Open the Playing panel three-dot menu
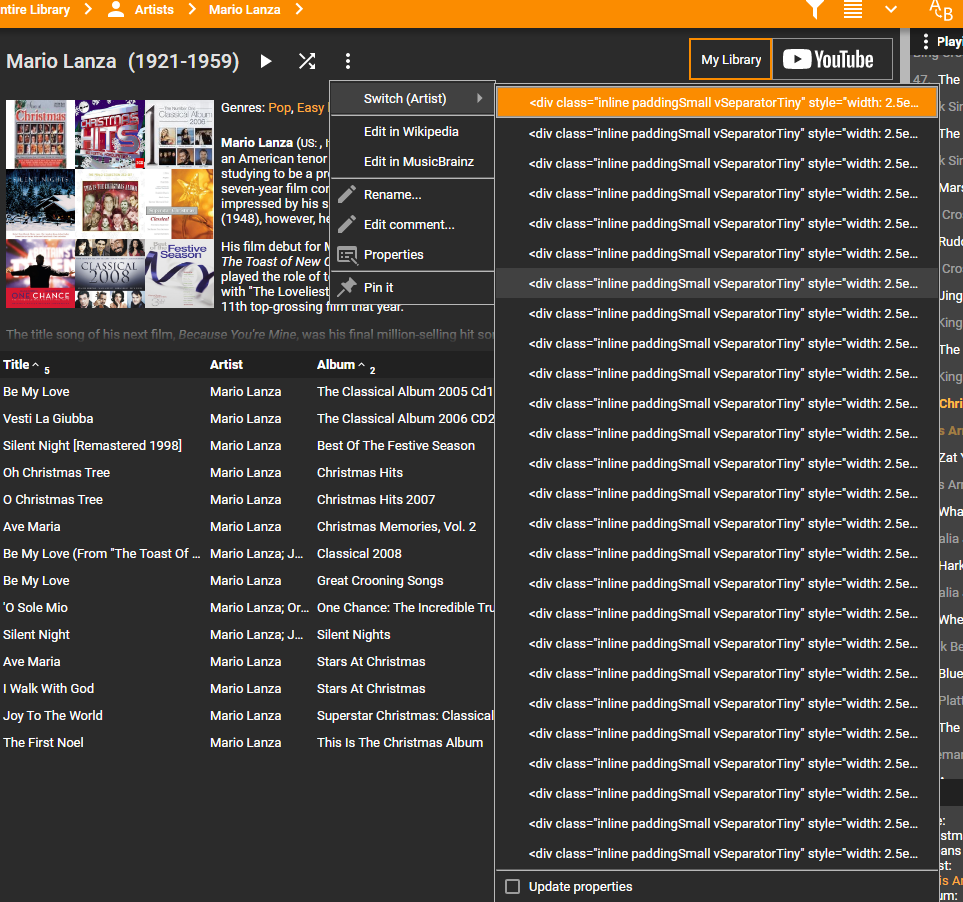The height and width of the screenshot is (902, 963). click(x=926, y=42)
